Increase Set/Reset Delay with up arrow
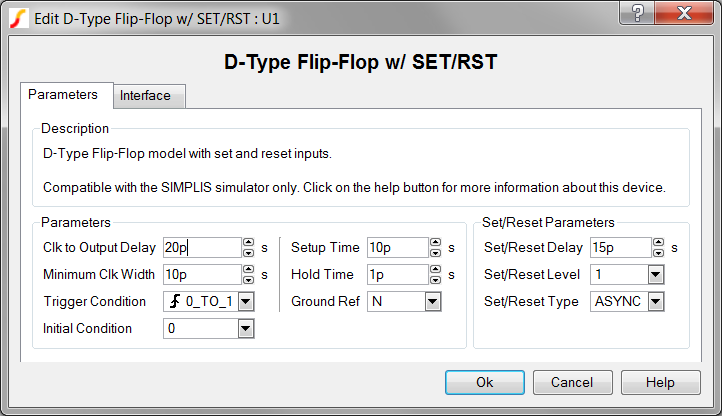Screen dimensions: 722x416 (658, 242)
